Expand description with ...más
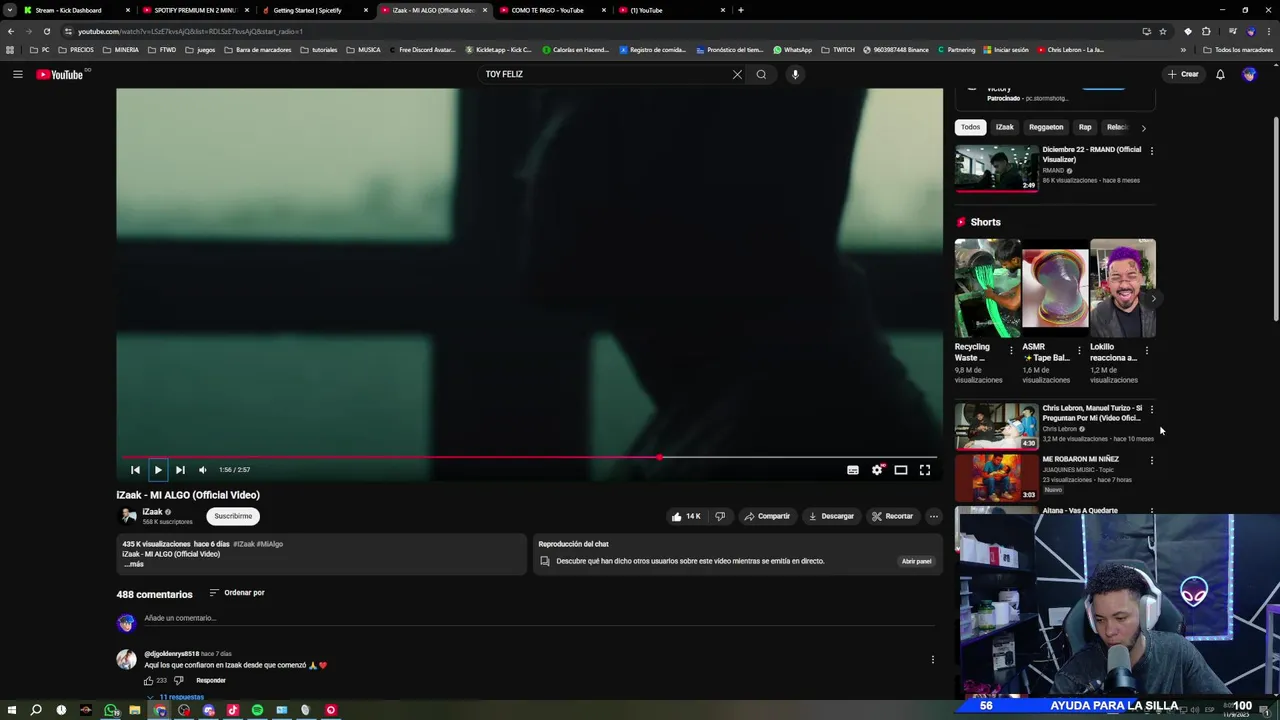This screenshot has width=1280, height=720. coord(134,564)
